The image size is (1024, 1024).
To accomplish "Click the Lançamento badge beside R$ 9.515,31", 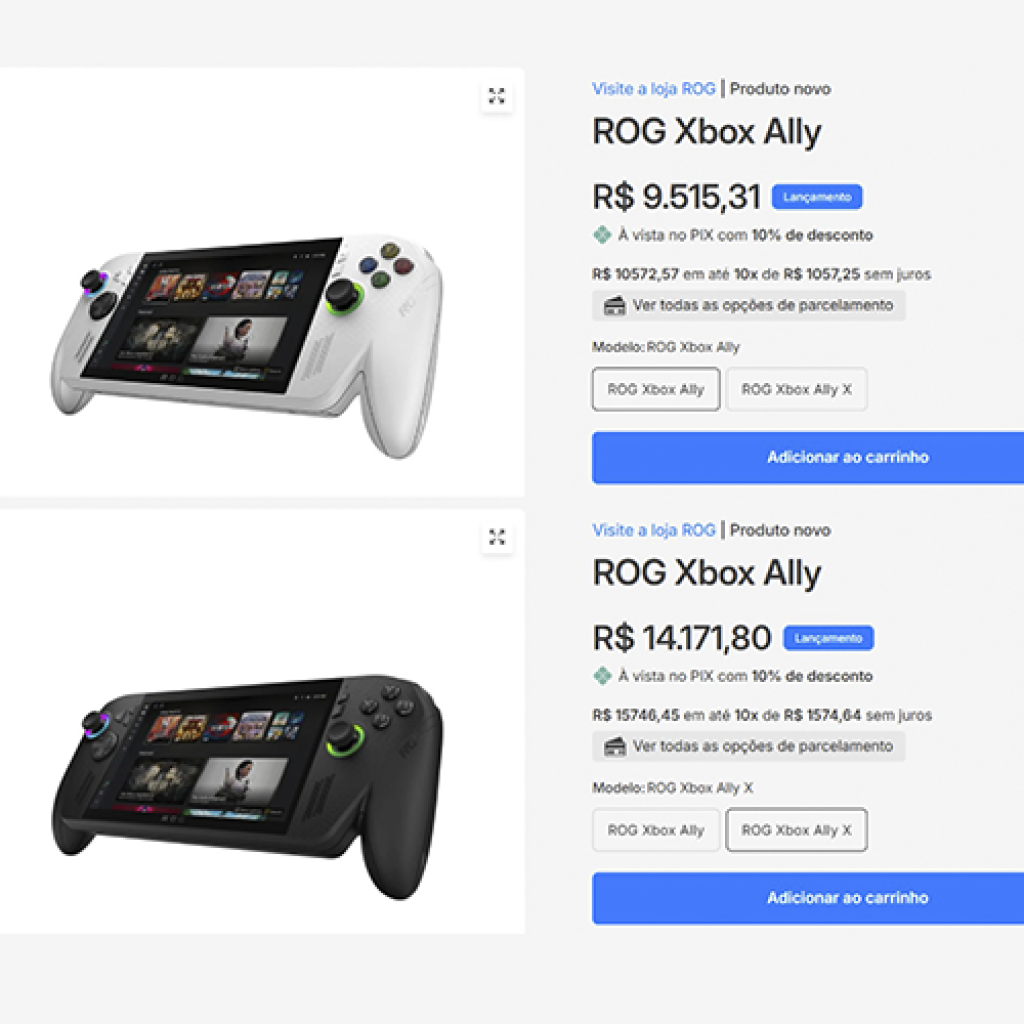I will (816, 197).
